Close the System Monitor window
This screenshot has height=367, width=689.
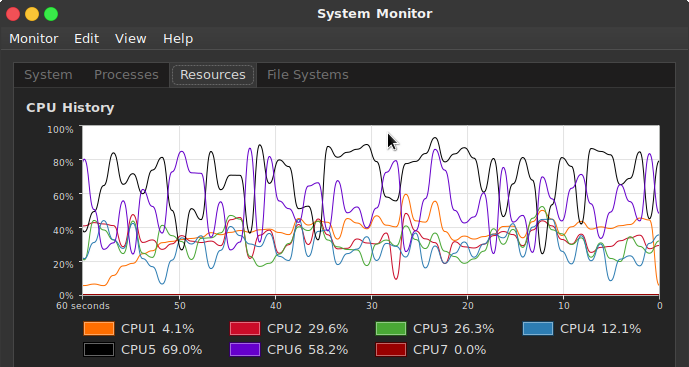(x=13, y=14)
